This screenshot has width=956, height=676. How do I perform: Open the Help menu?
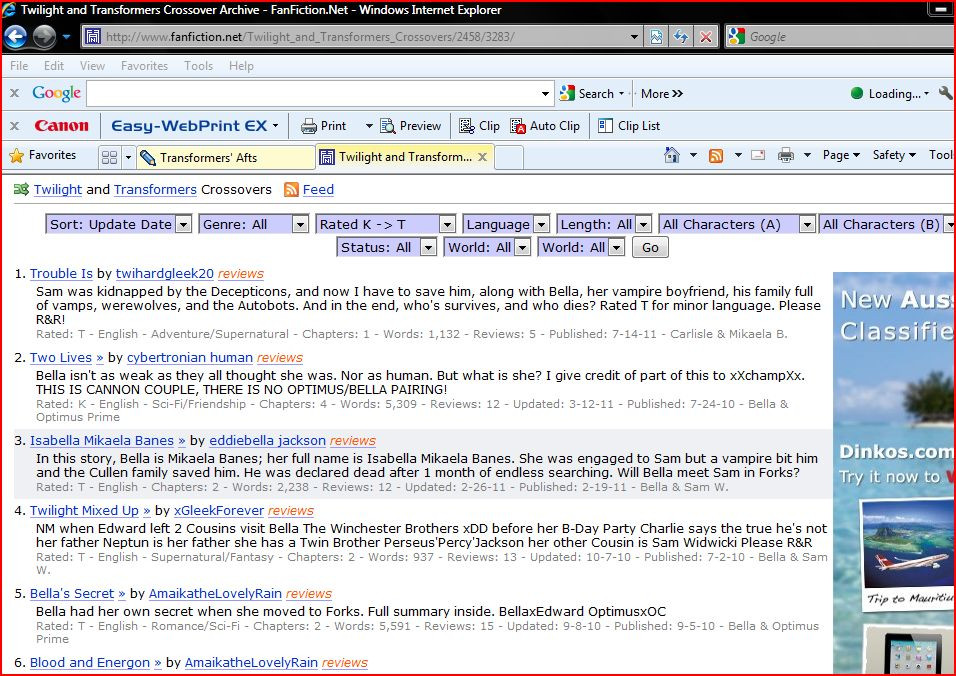[241, 66]
